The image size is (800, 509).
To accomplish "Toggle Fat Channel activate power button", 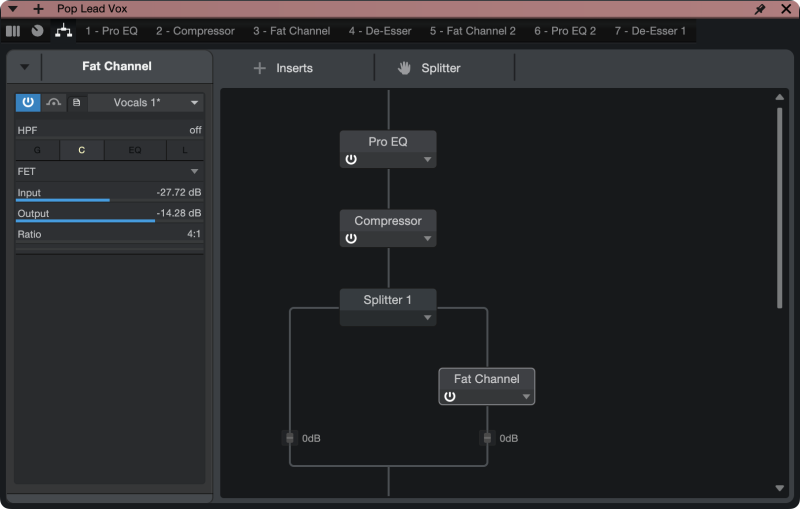I will 28,103.
